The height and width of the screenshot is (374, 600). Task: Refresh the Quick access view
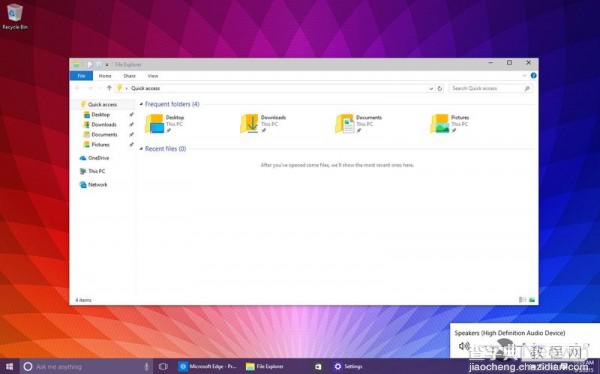440,88
